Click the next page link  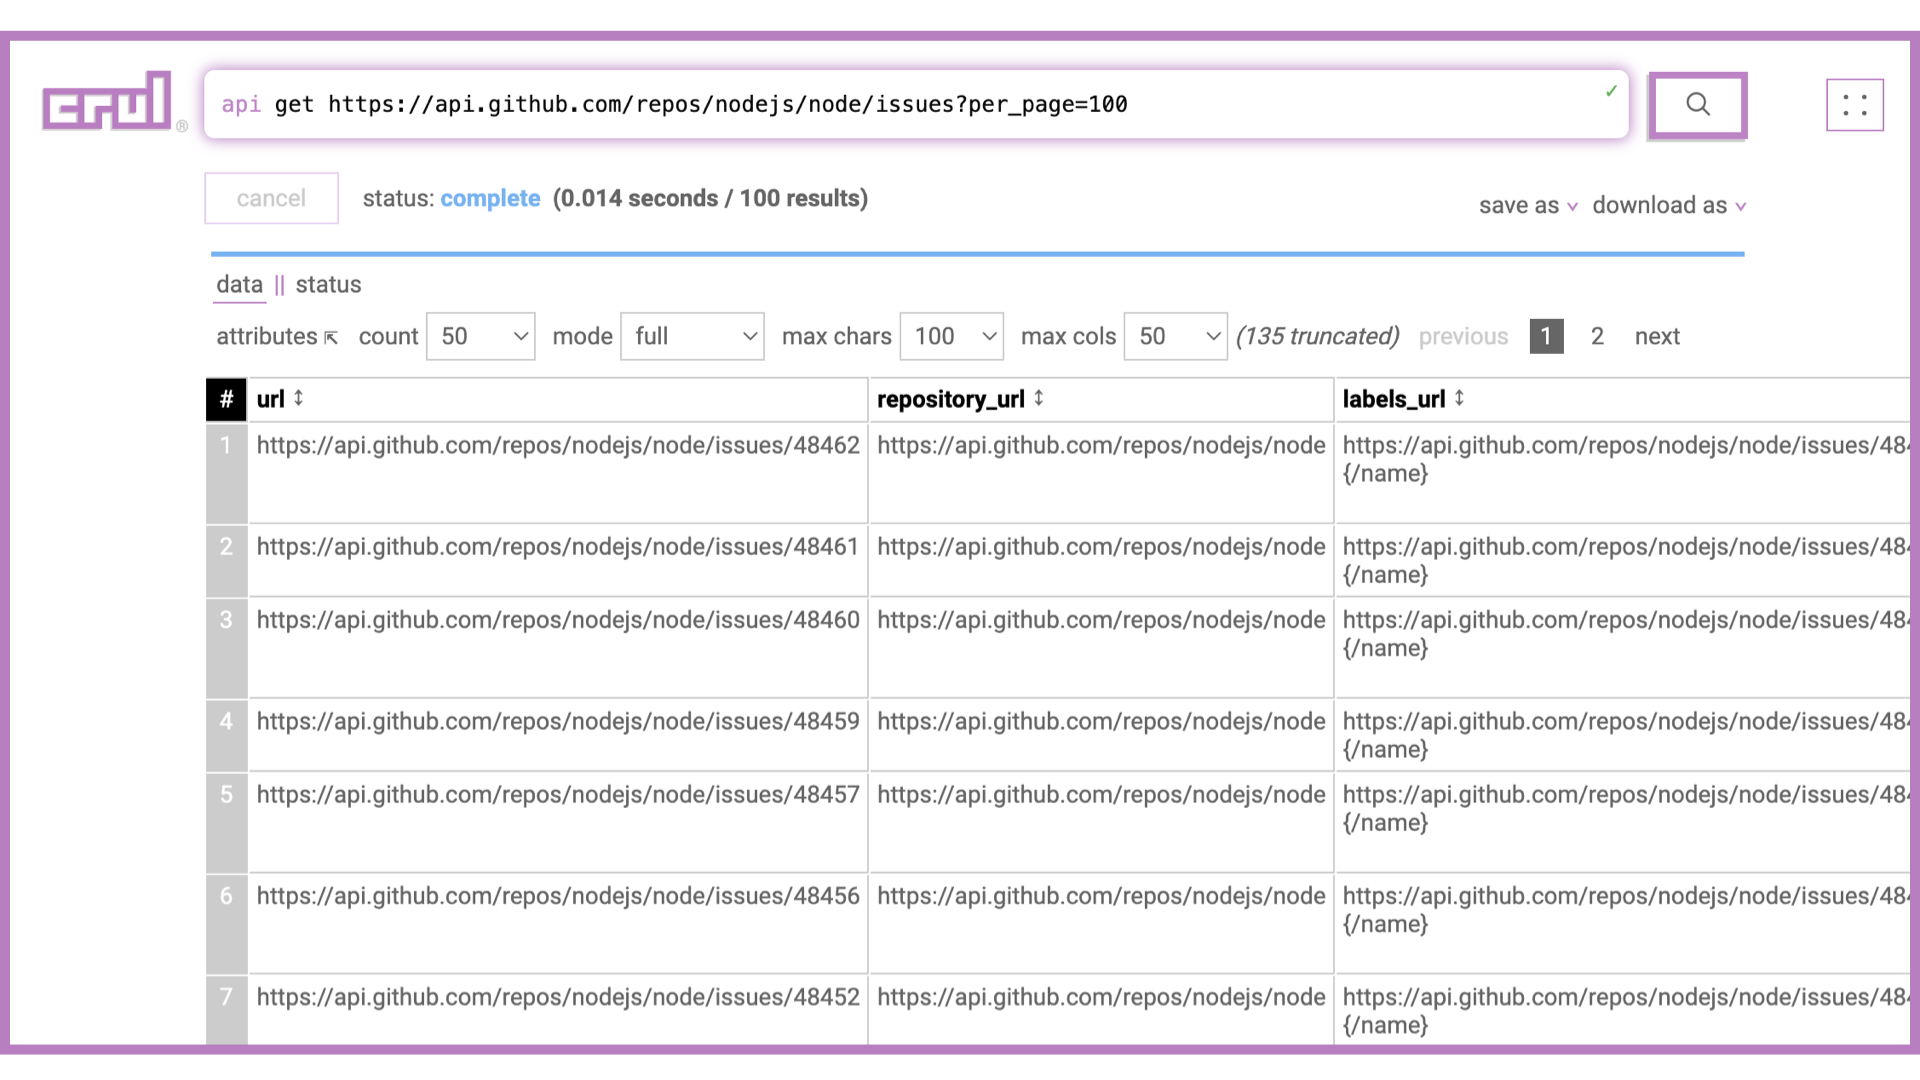(x=1657, y=336)
